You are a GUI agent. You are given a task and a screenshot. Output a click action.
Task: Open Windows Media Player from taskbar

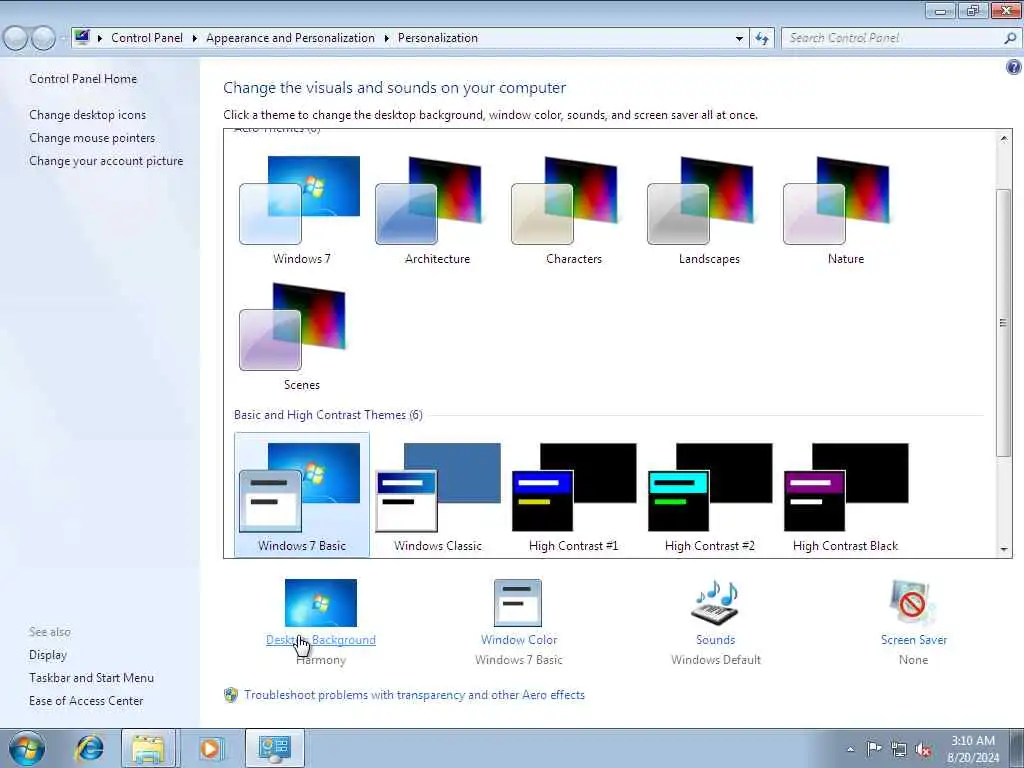pos(210,748)
